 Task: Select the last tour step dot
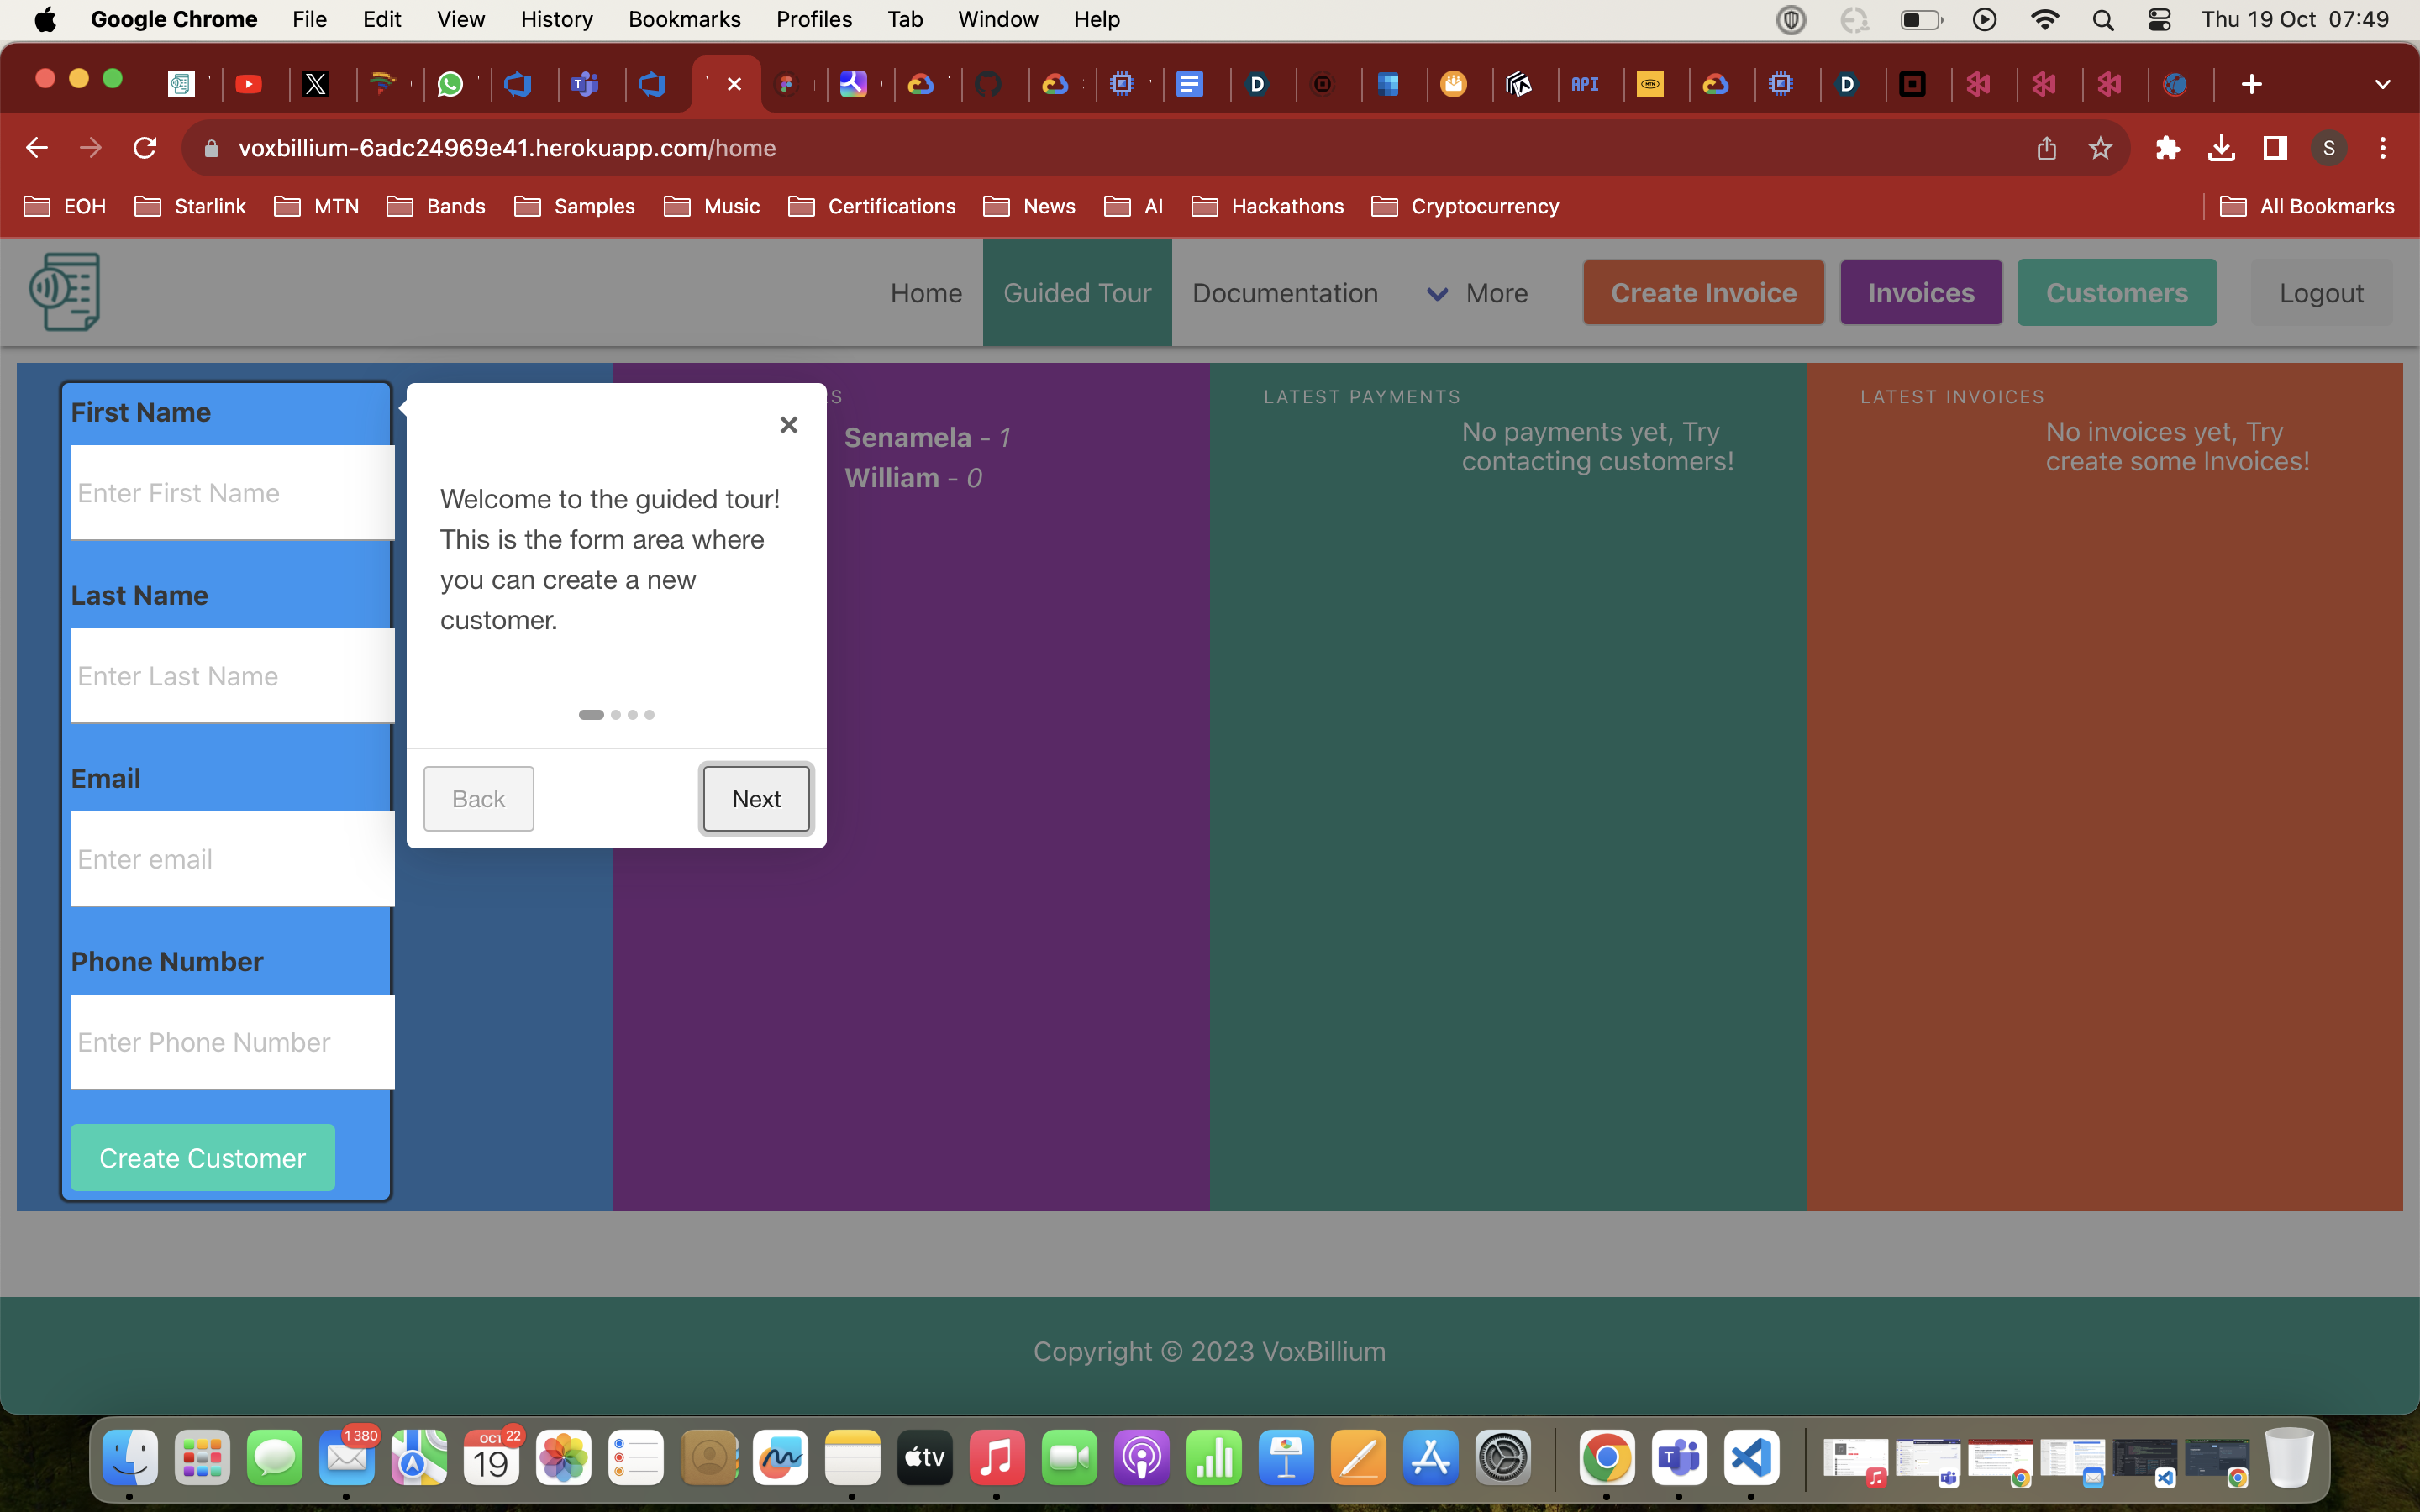pos(650,714)
